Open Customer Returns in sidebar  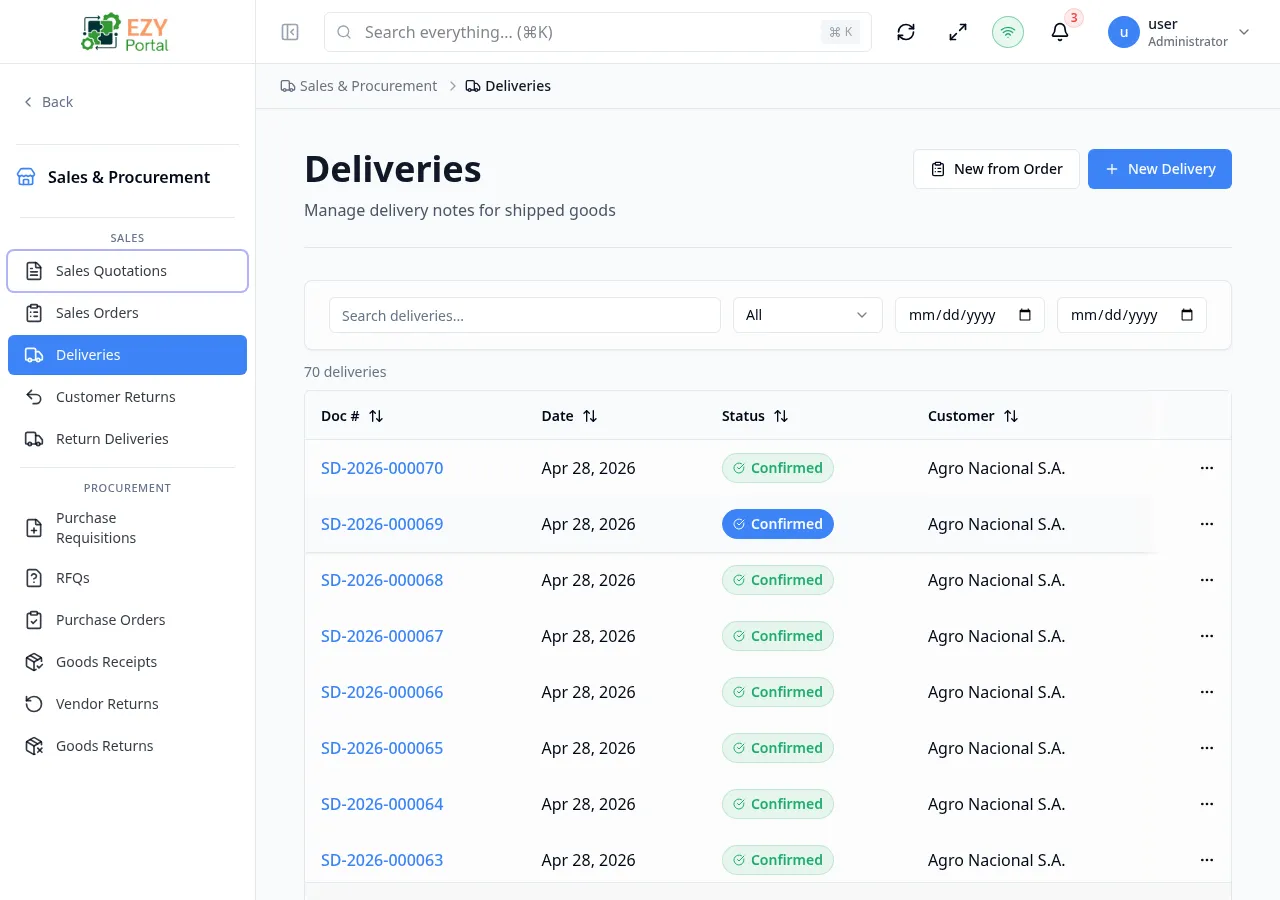(127, 397)
